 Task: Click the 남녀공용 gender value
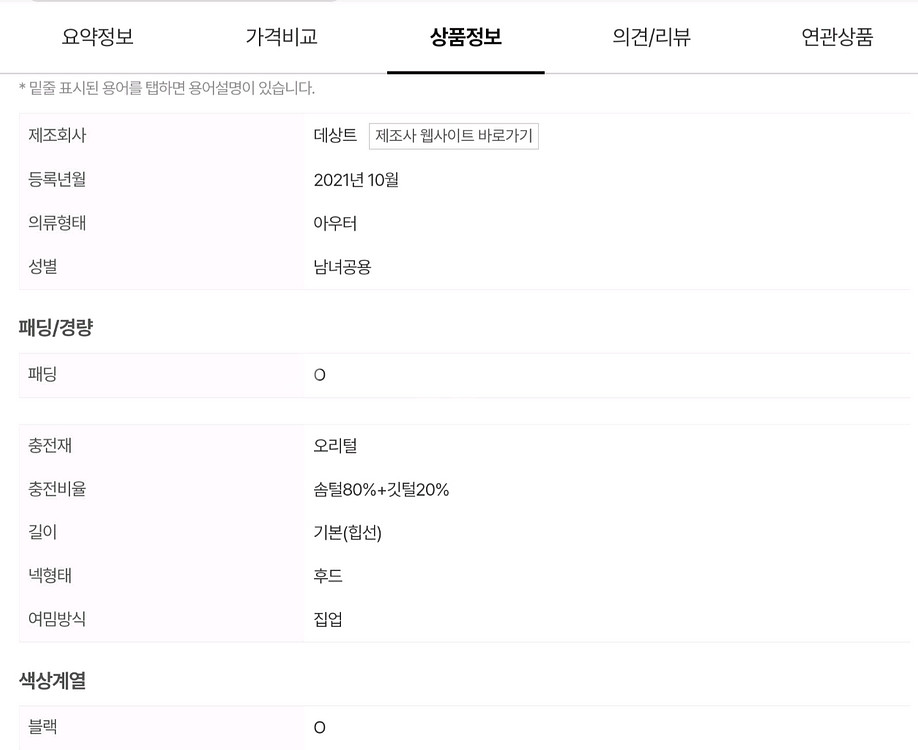[x=342, y=267]
